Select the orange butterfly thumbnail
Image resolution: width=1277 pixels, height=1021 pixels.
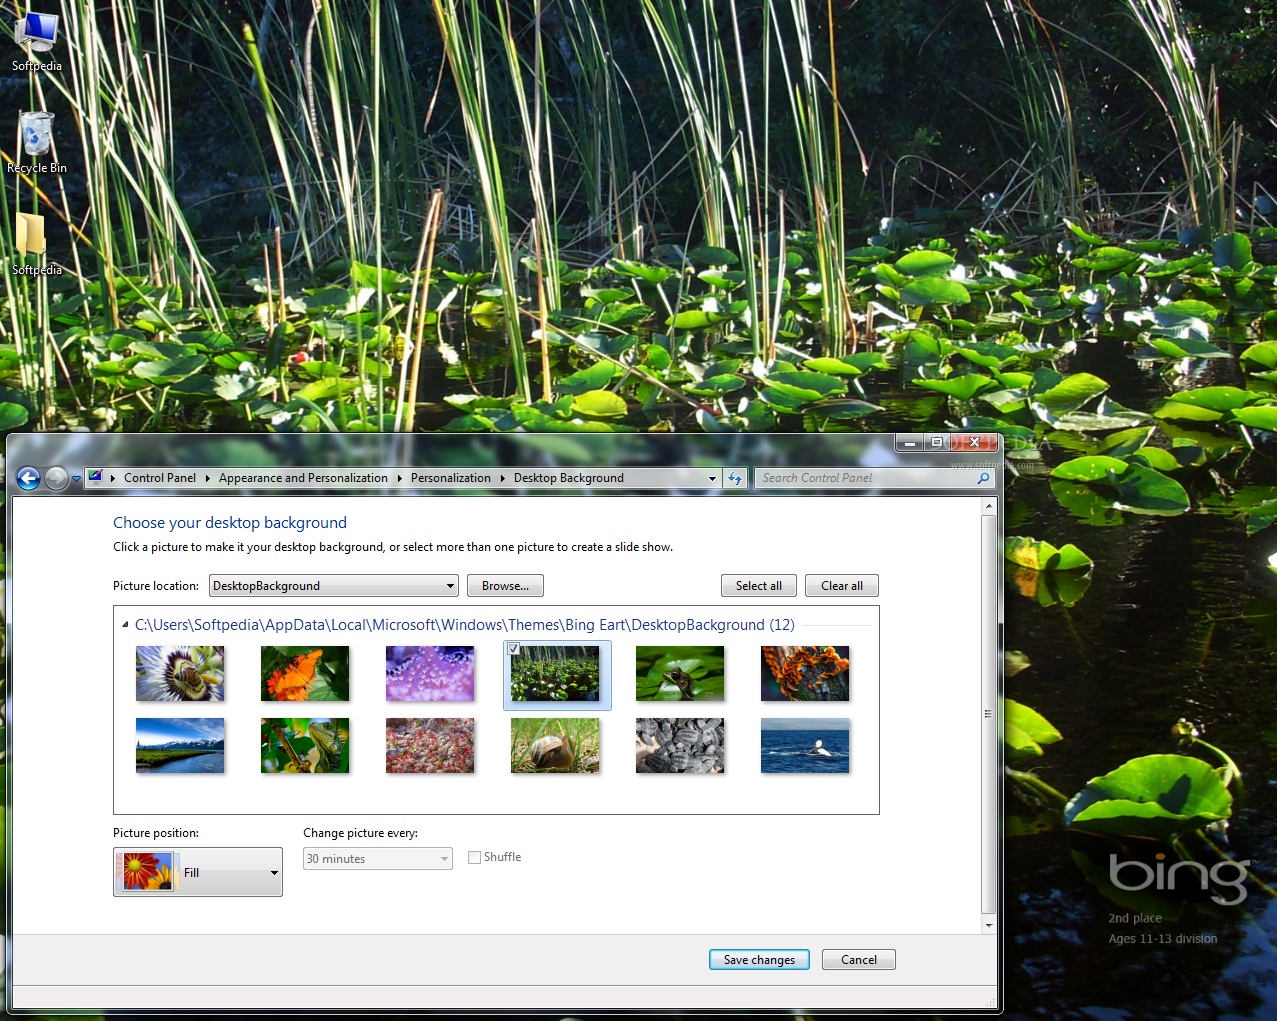pos(305,673)
